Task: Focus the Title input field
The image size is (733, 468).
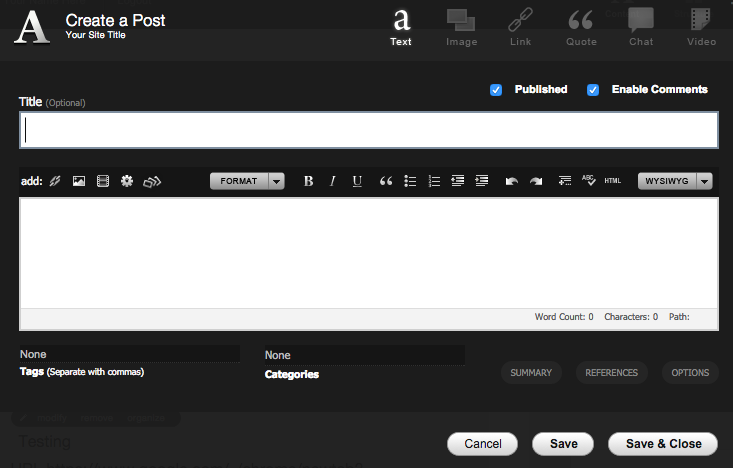Action: [x=368, y=130]
